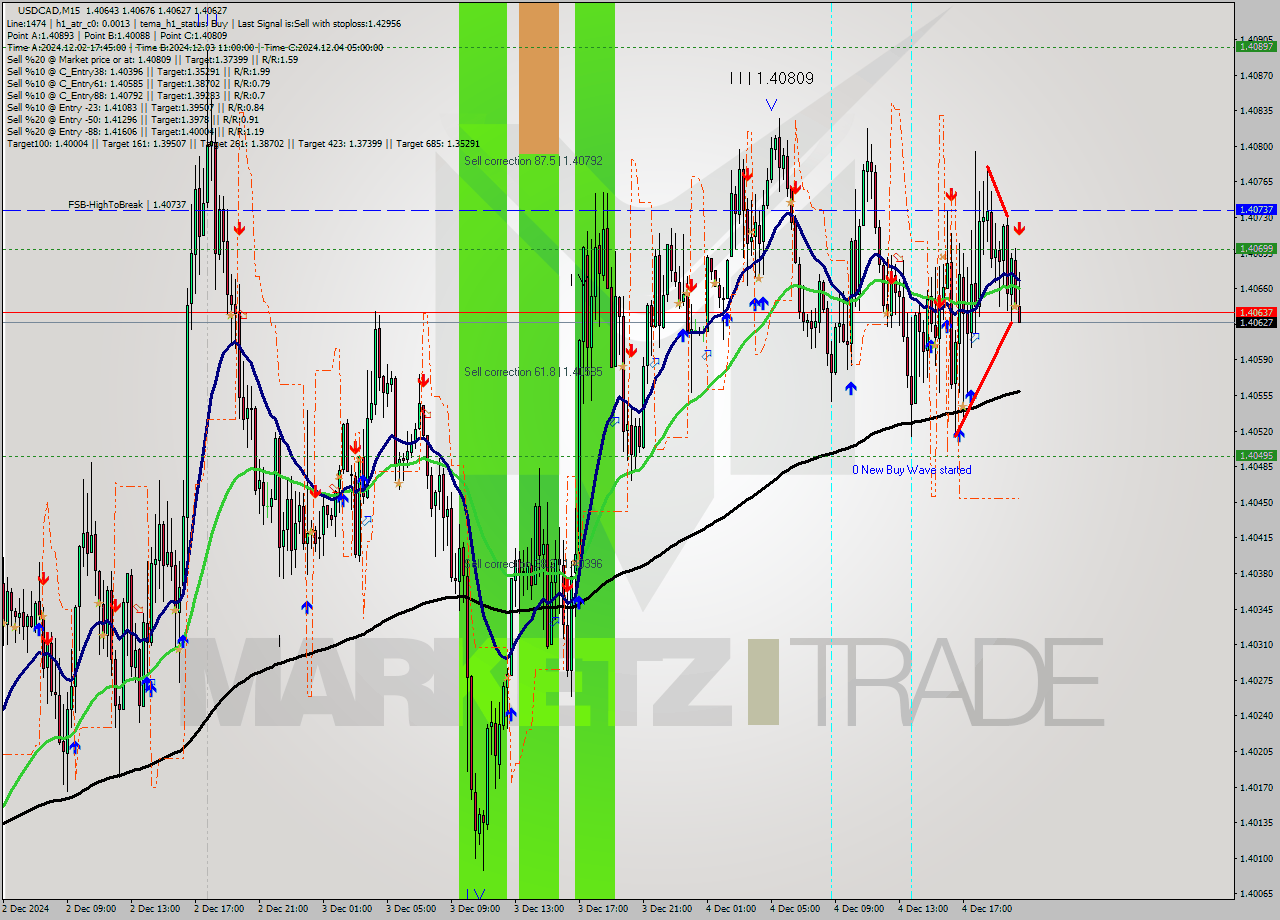Viewport: 1280px width, 920px height.
Task: Click the '2 Dec 21:00' time label
Action: pyautogui.click(x=282, y=909)
